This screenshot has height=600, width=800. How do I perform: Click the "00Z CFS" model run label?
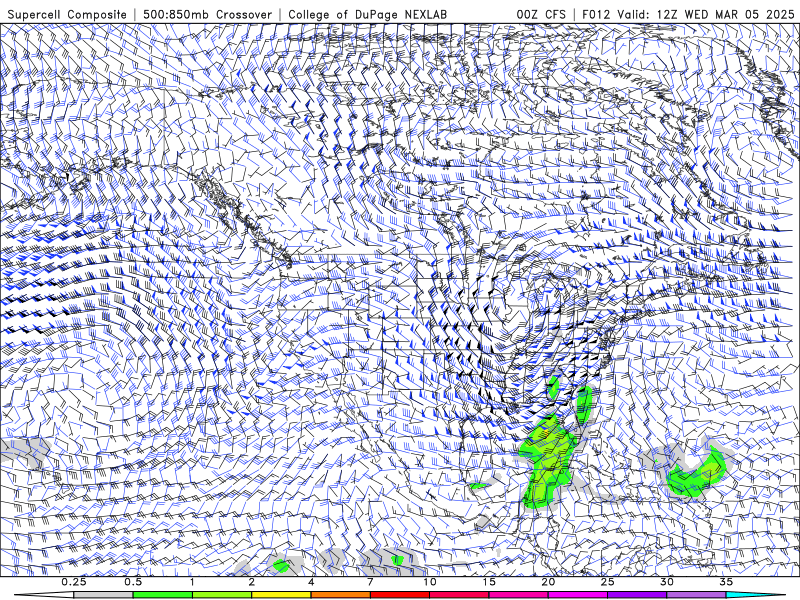tap(541, 15)
